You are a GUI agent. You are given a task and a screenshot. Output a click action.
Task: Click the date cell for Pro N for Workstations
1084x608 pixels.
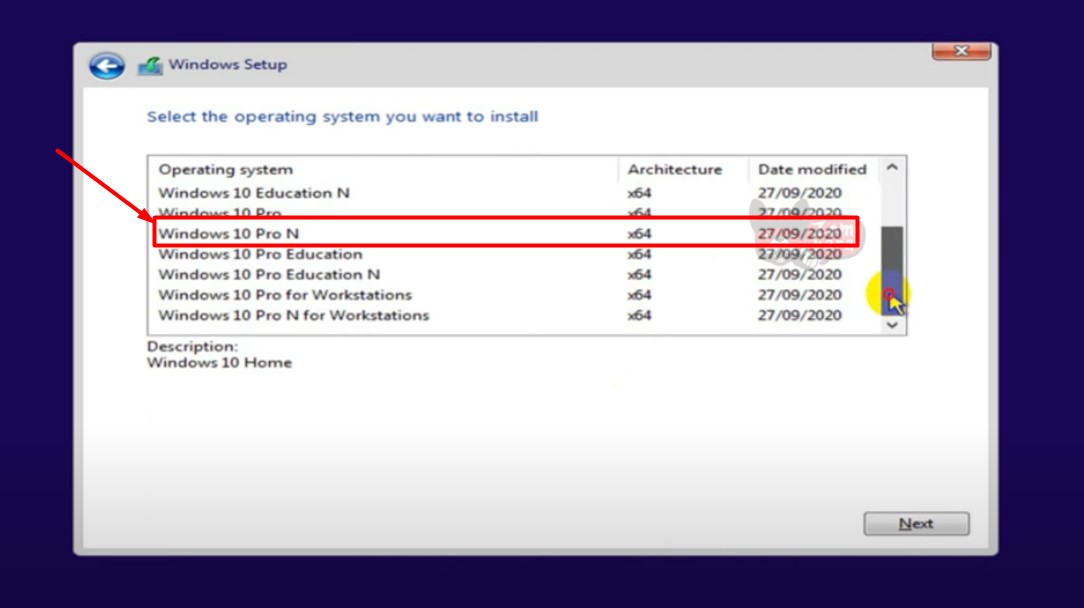coord(800,315)
